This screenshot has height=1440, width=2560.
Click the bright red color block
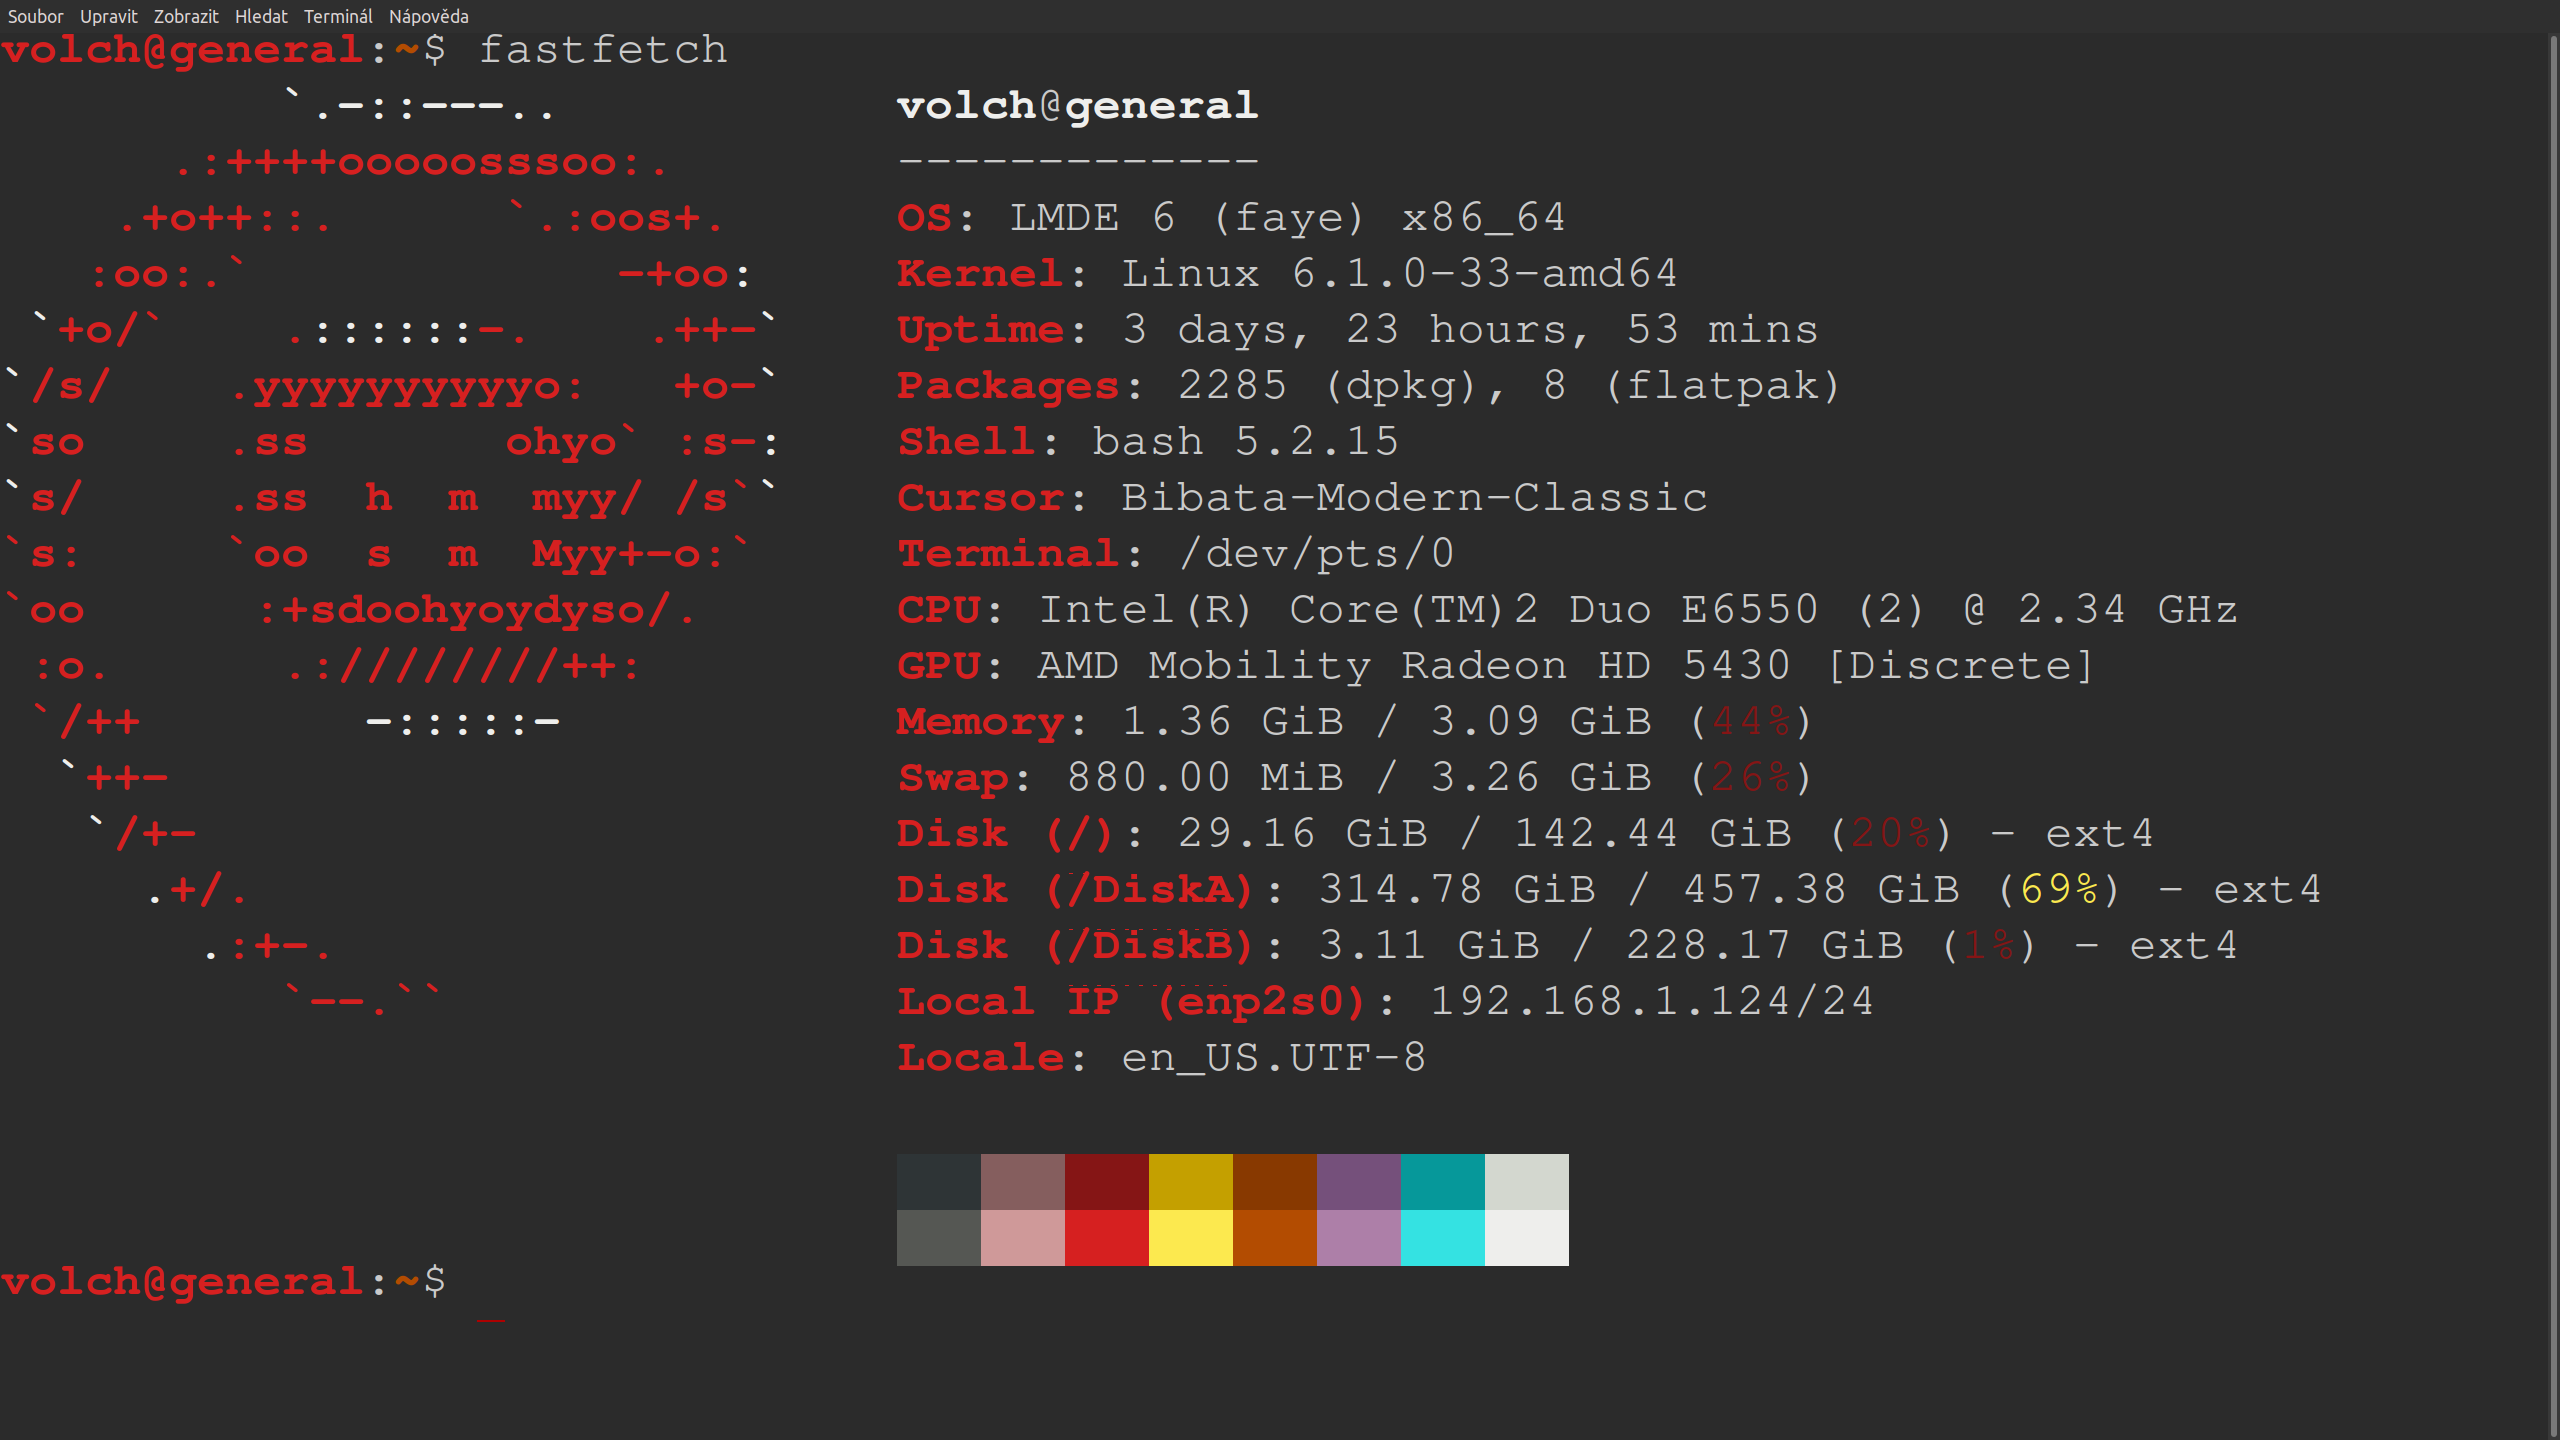click(x=1106, y=1238)
